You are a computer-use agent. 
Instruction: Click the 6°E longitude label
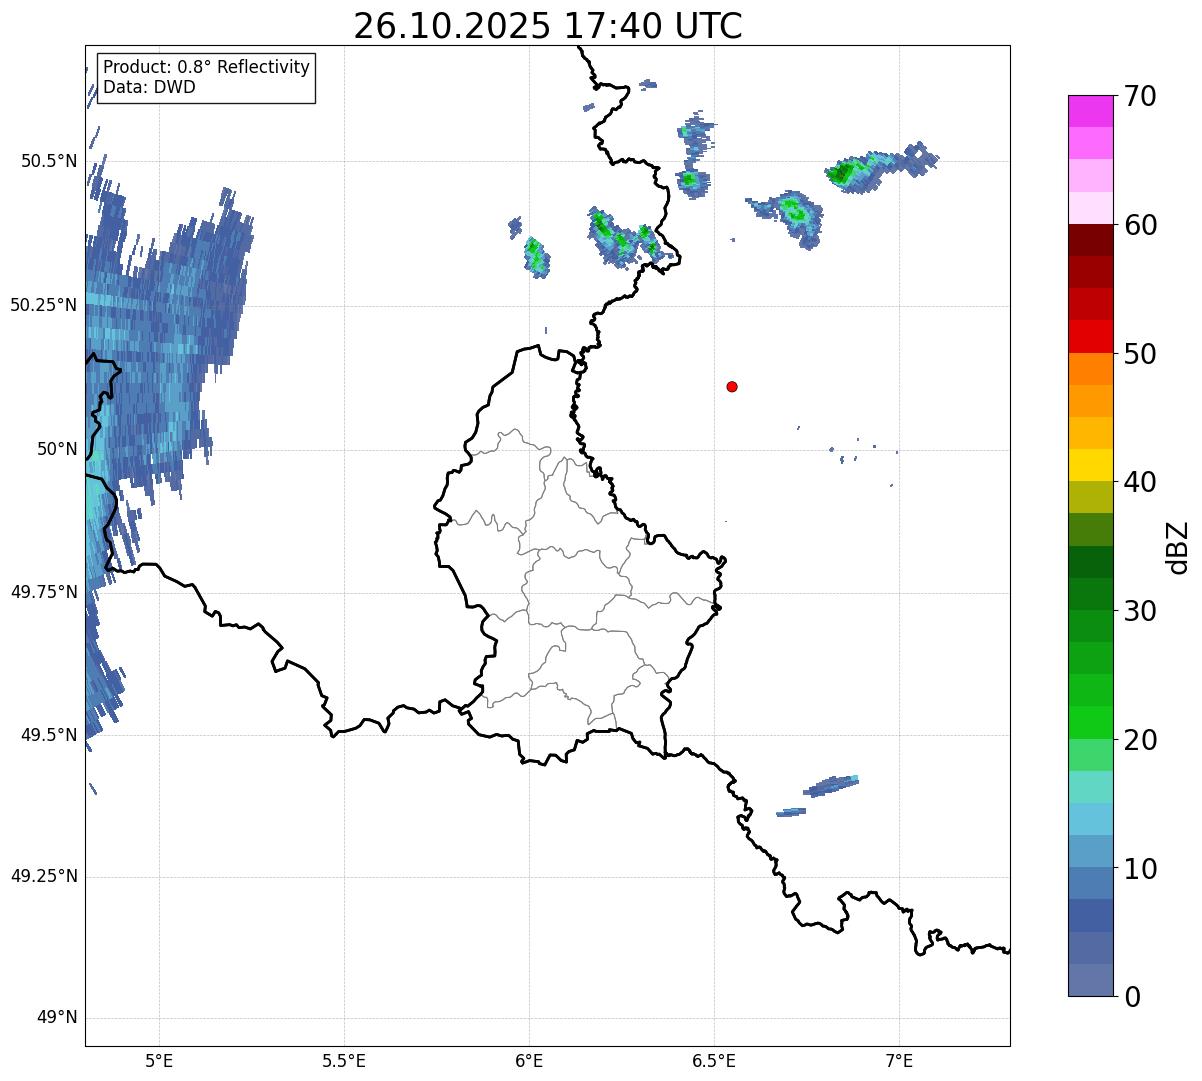pos(529,1060)
